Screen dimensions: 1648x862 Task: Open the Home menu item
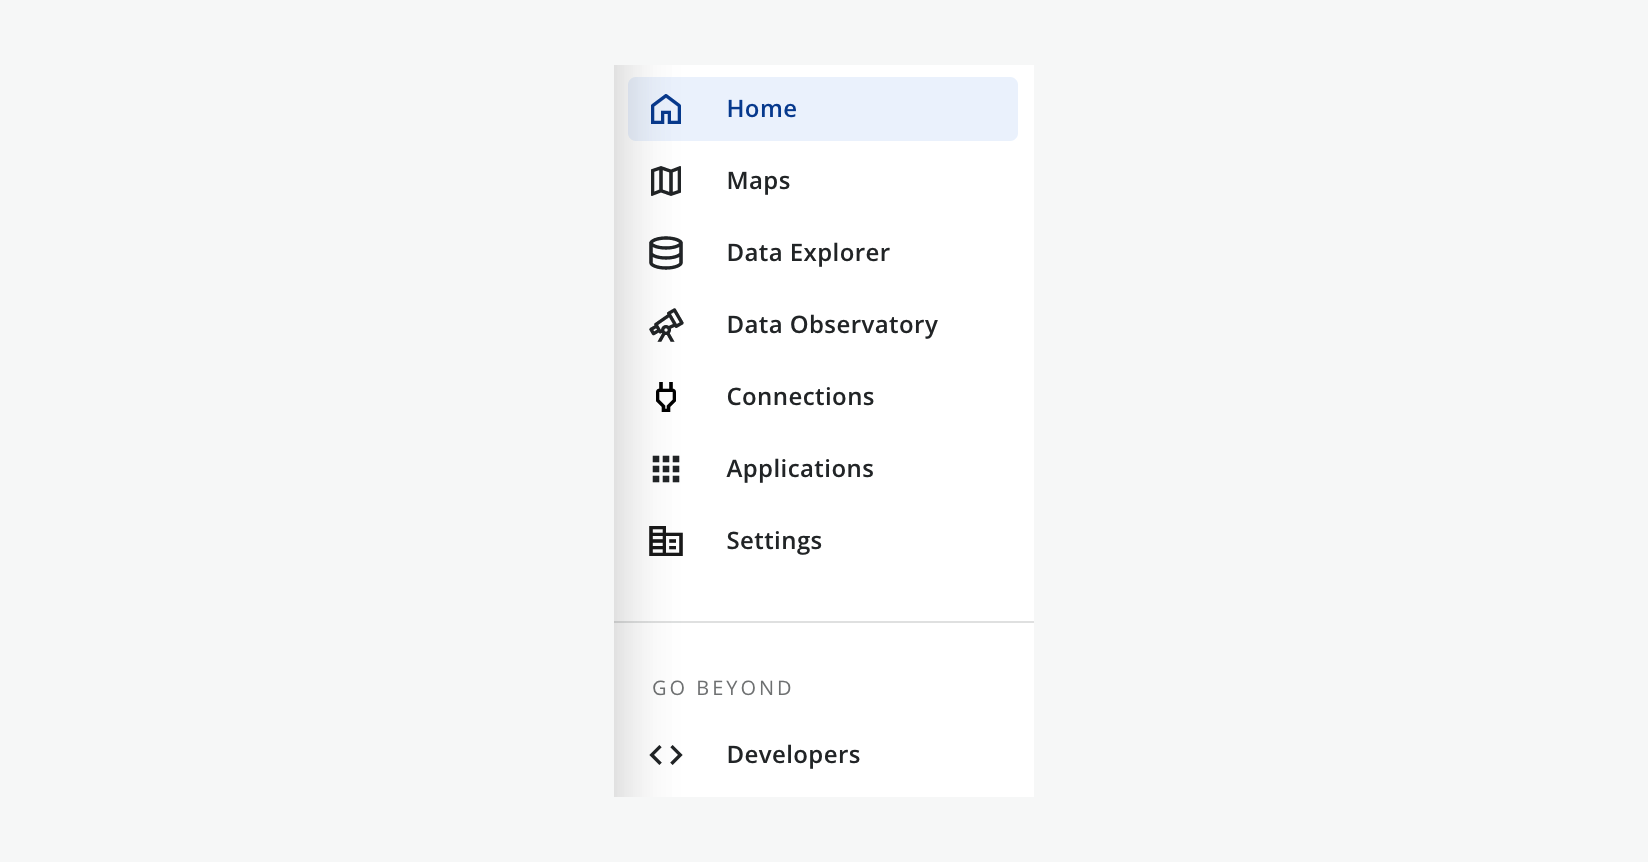[x=823, y=109]
